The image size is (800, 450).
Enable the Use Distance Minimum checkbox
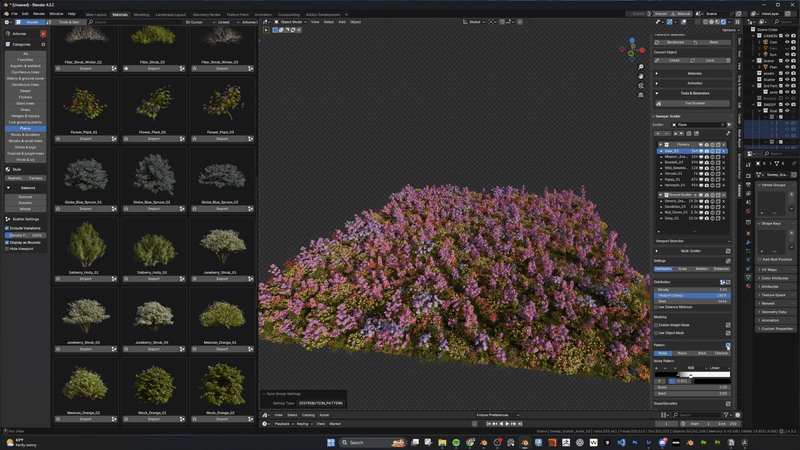pos(658,305)
